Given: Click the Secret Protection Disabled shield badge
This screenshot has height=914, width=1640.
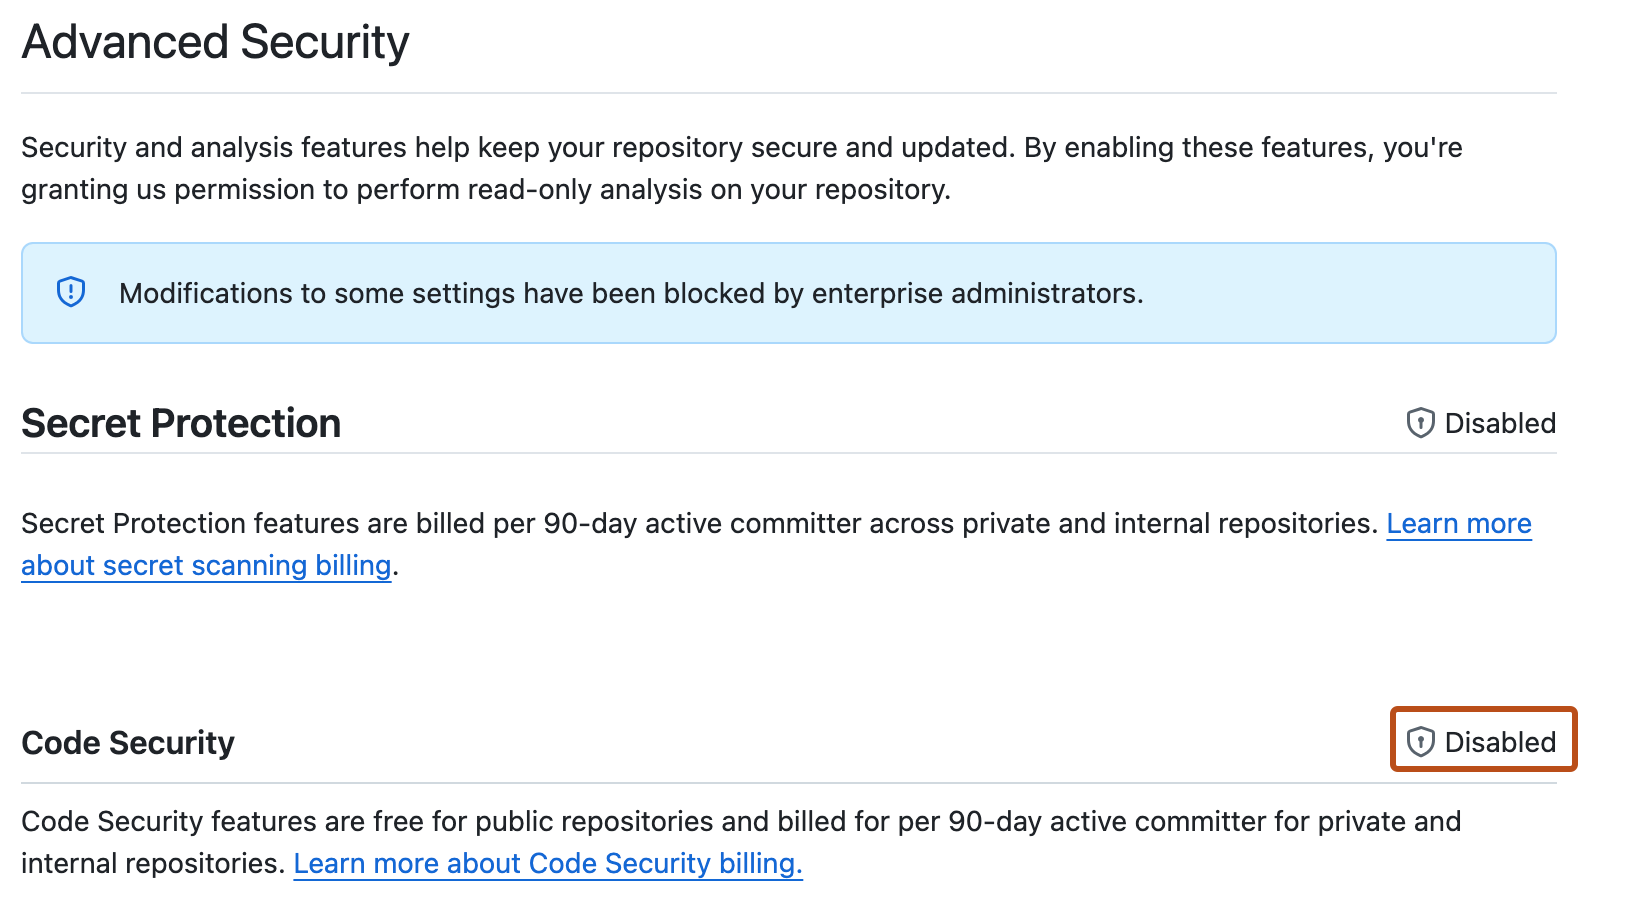Looking at the screenshot, I should pos(1480,422).
